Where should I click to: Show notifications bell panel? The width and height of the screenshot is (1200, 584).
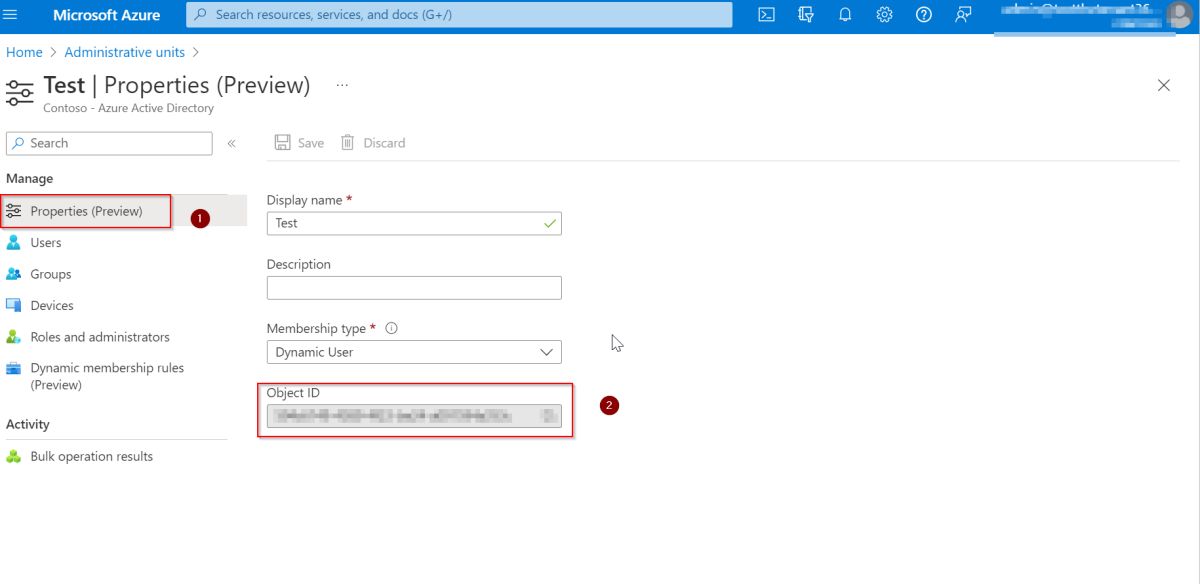845,15
